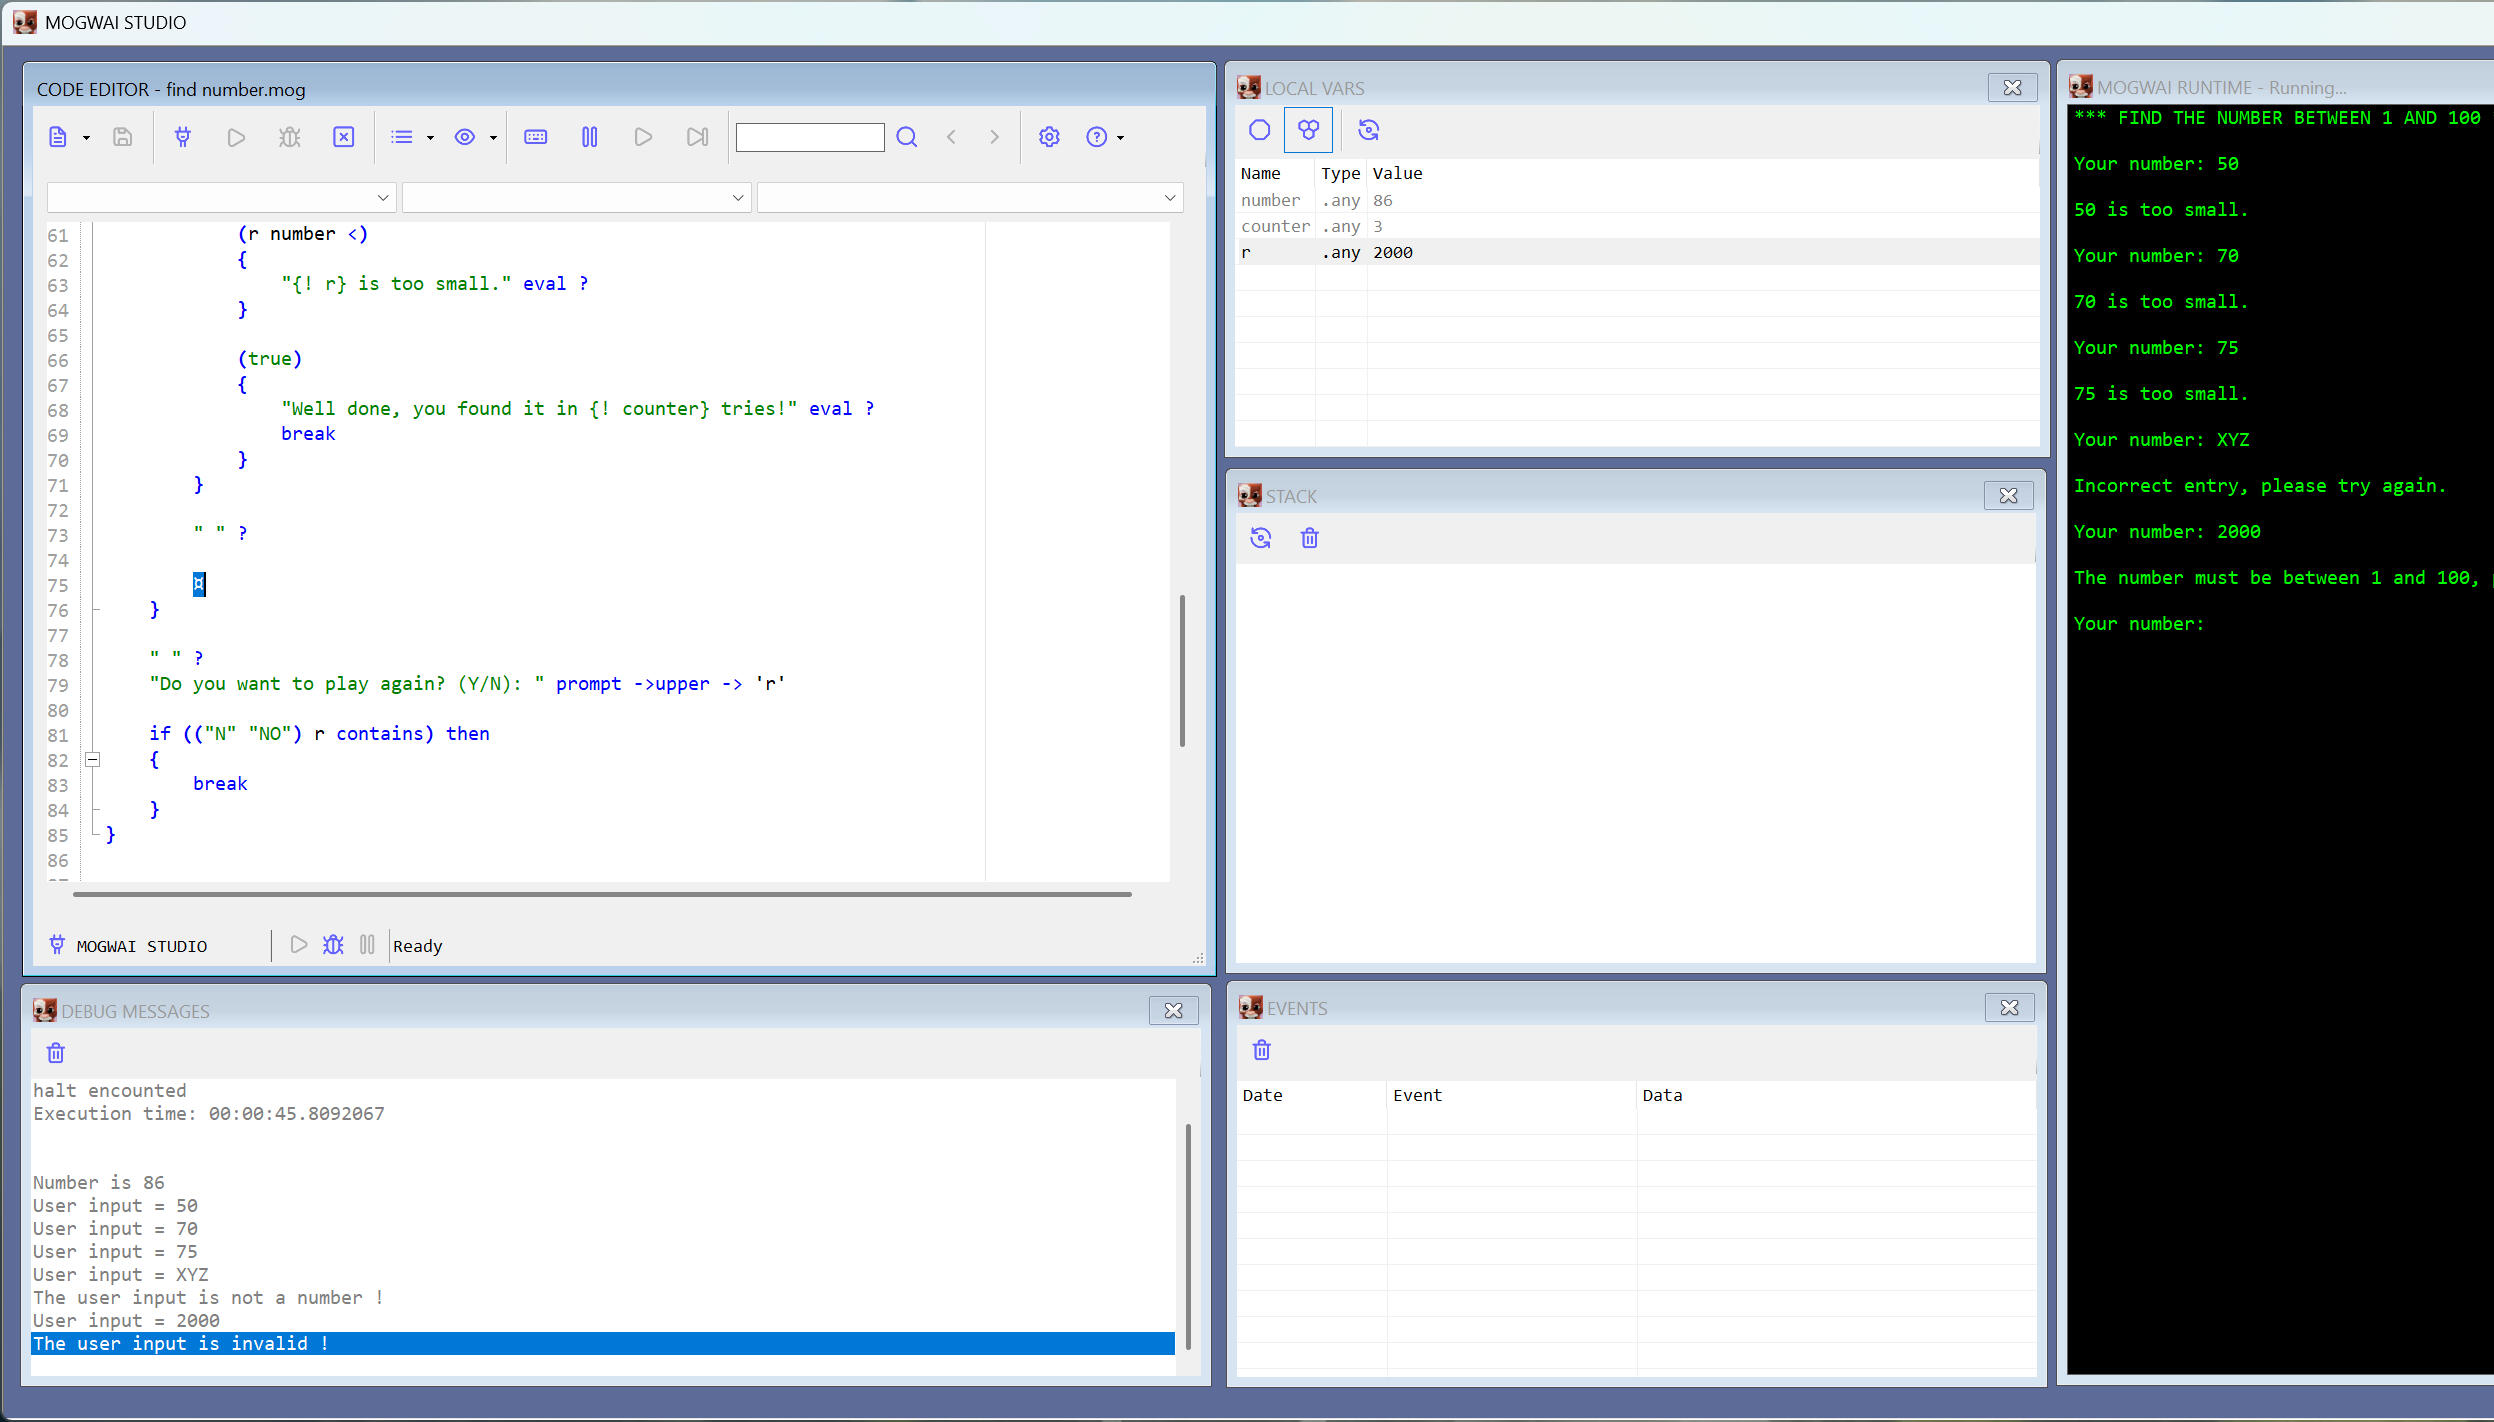Click the plug connect icon in toolbar
This screenshot has width=2494, height=1422.
183,137
